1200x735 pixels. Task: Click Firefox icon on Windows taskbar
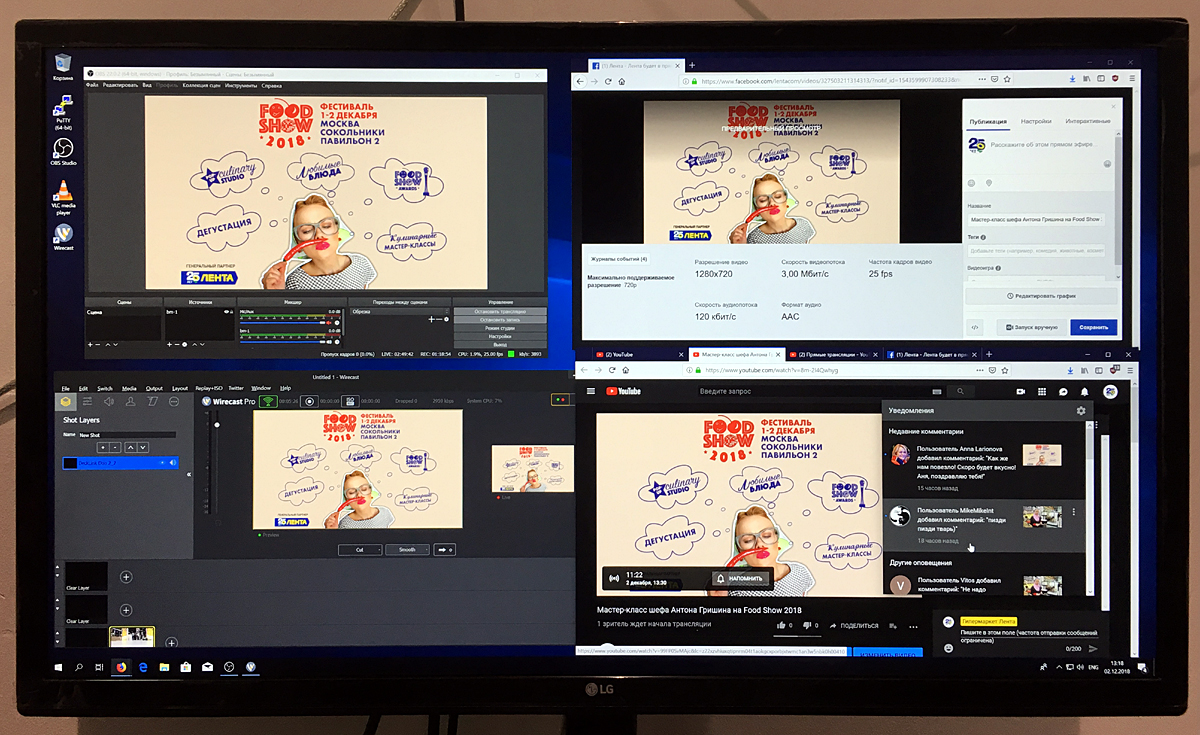[122, 666]
